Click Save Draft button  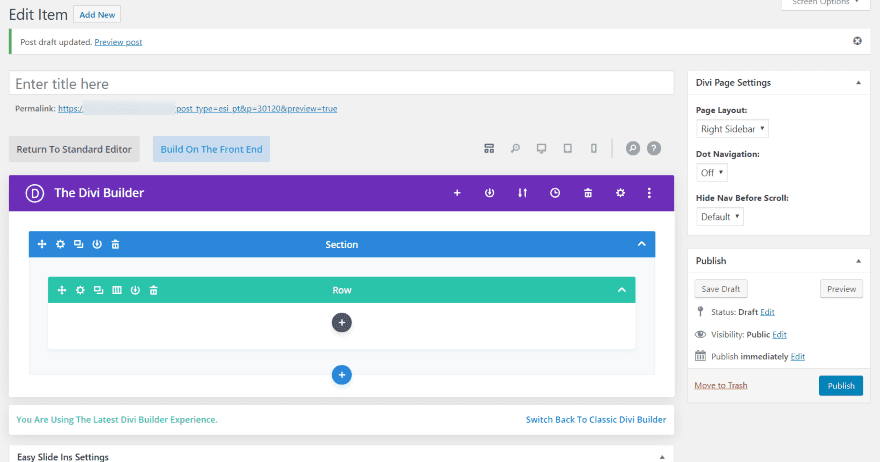click(721, 289)
